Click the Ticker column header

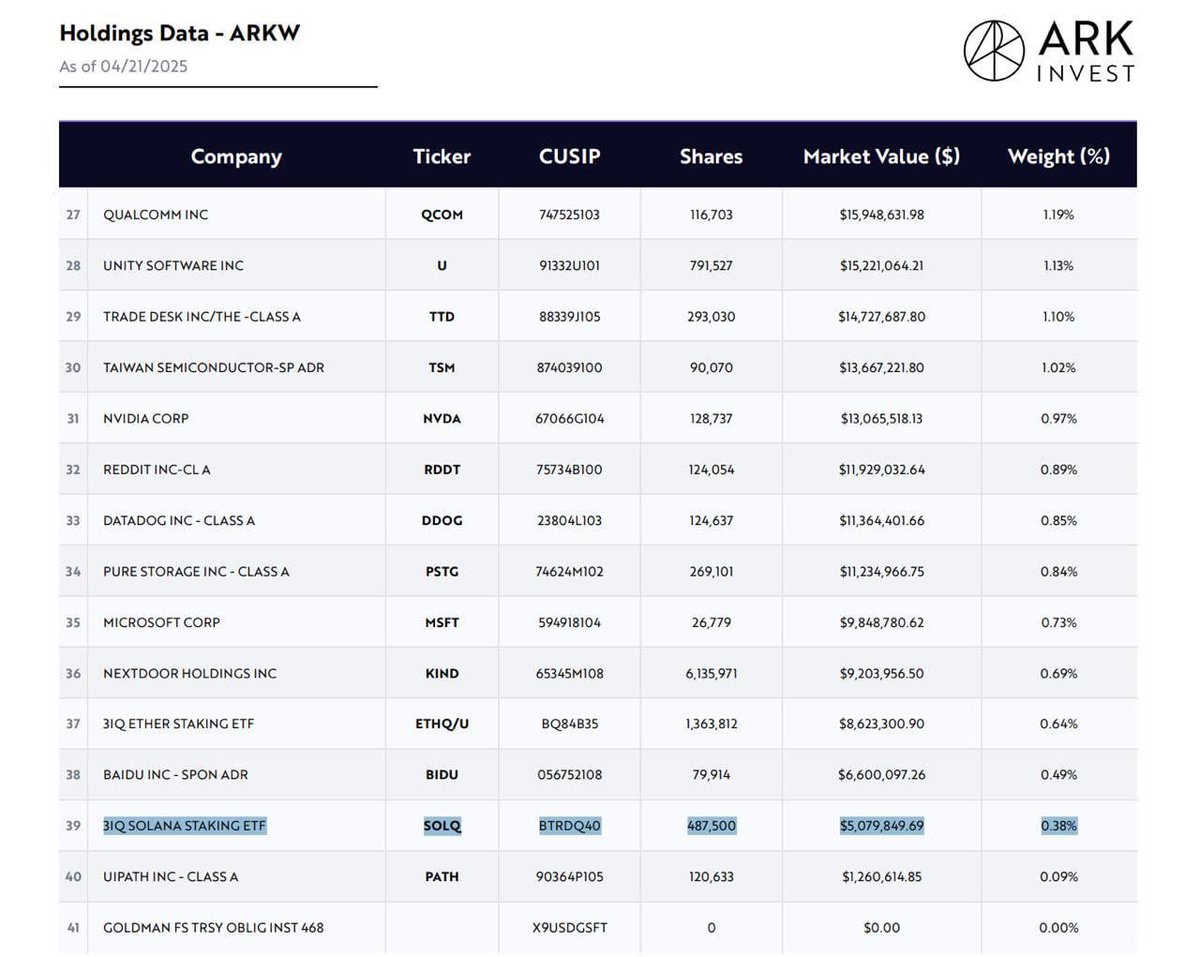(x=441, y=156)
